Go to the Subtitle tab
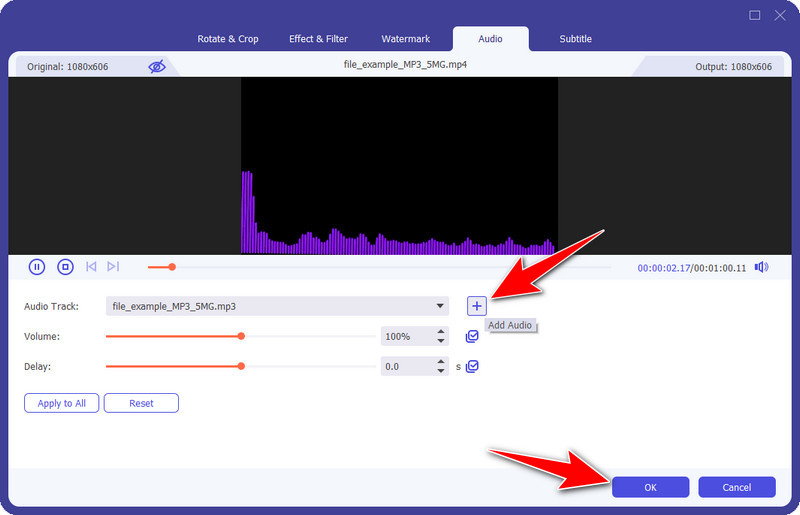Screen dimensions: 800x515 (x=575, y=39)
